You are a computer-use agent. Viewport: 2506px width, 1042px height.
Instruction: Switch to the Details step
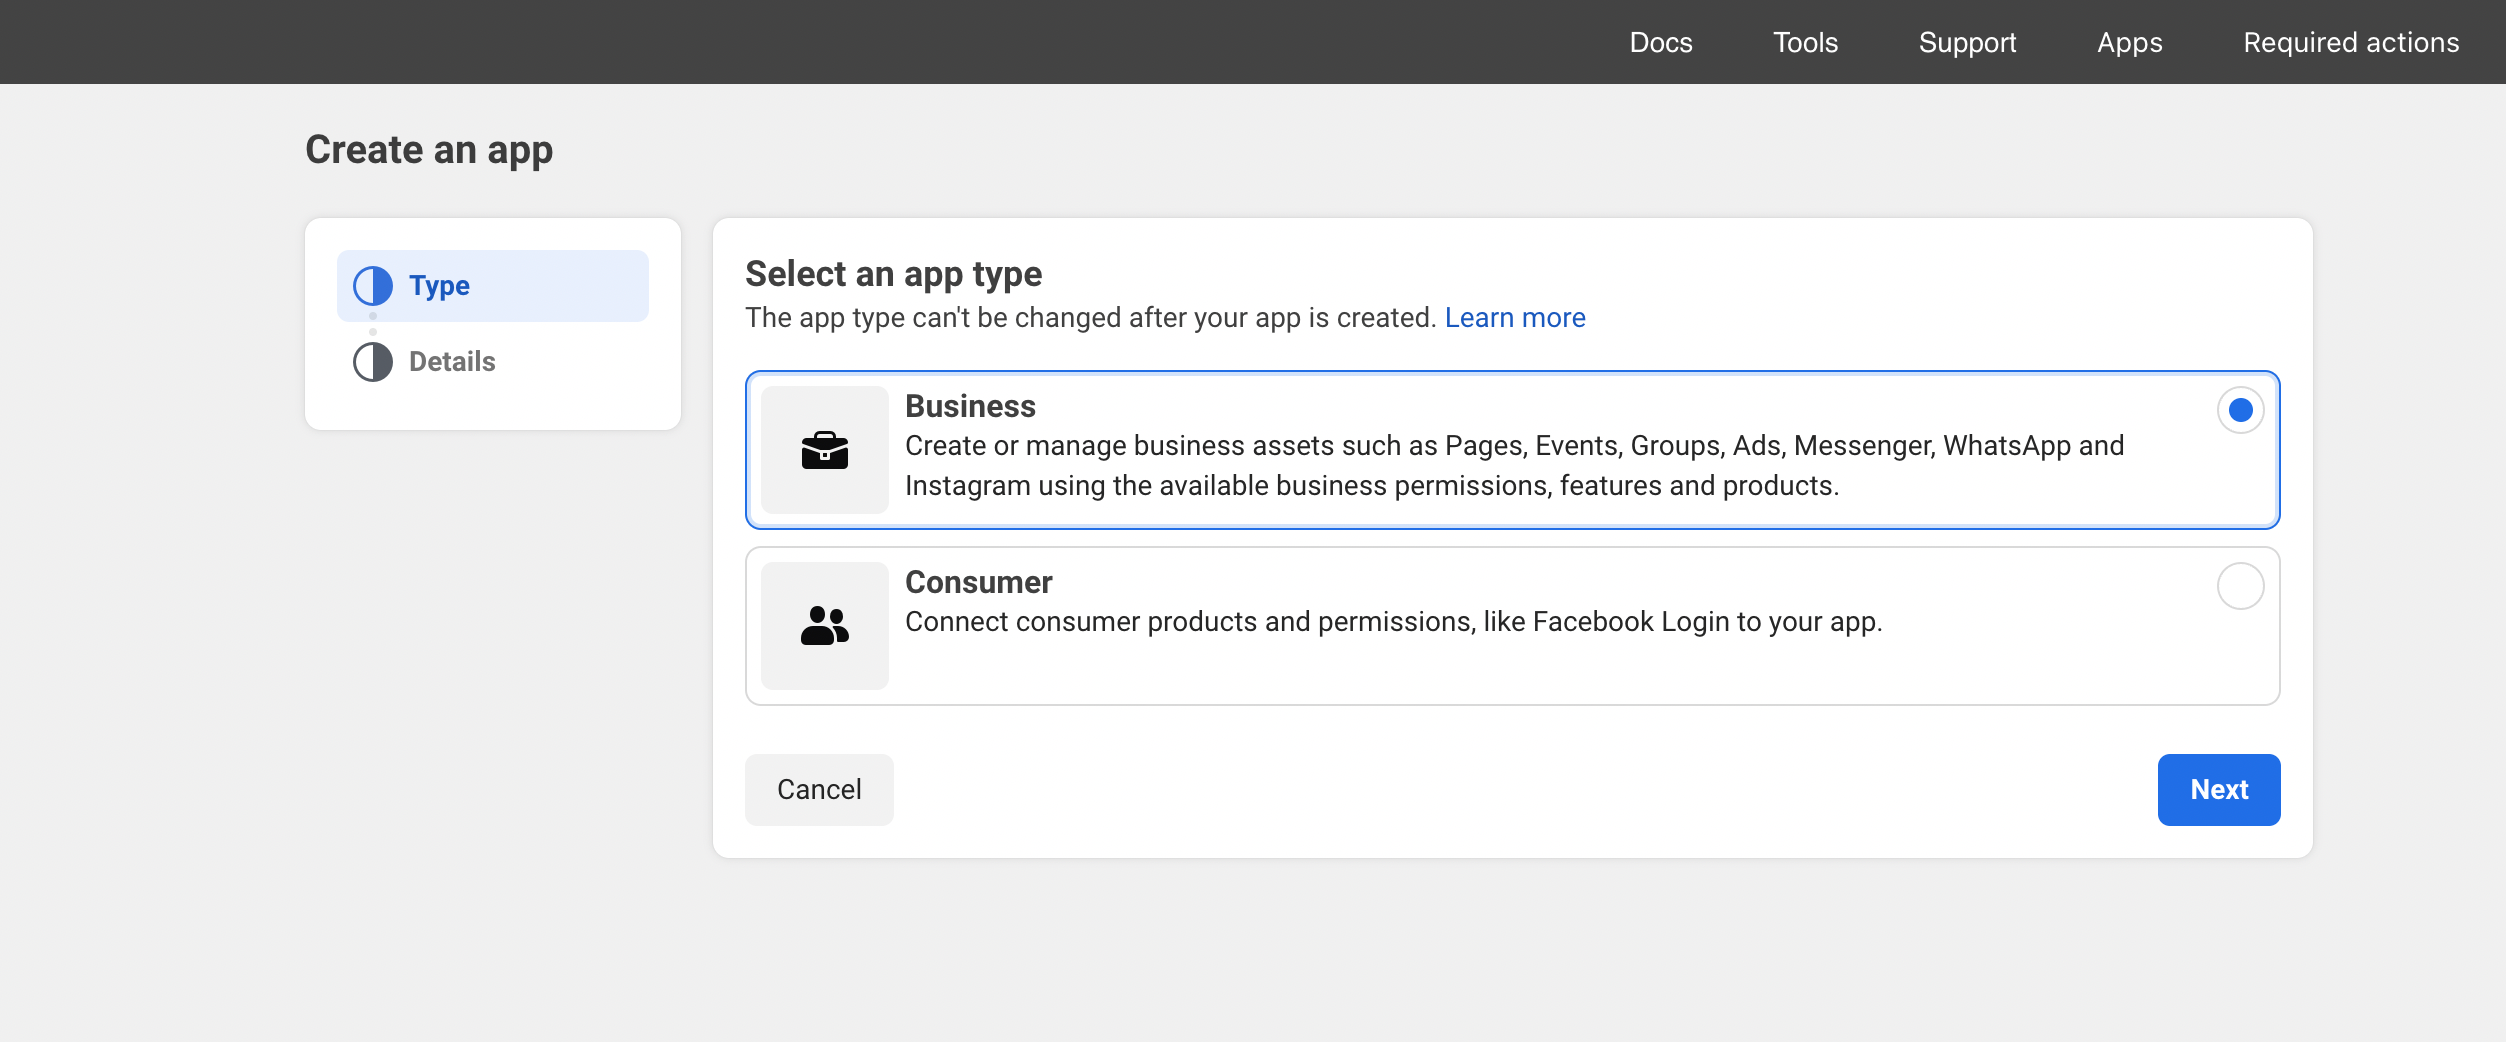click(452, 362)
